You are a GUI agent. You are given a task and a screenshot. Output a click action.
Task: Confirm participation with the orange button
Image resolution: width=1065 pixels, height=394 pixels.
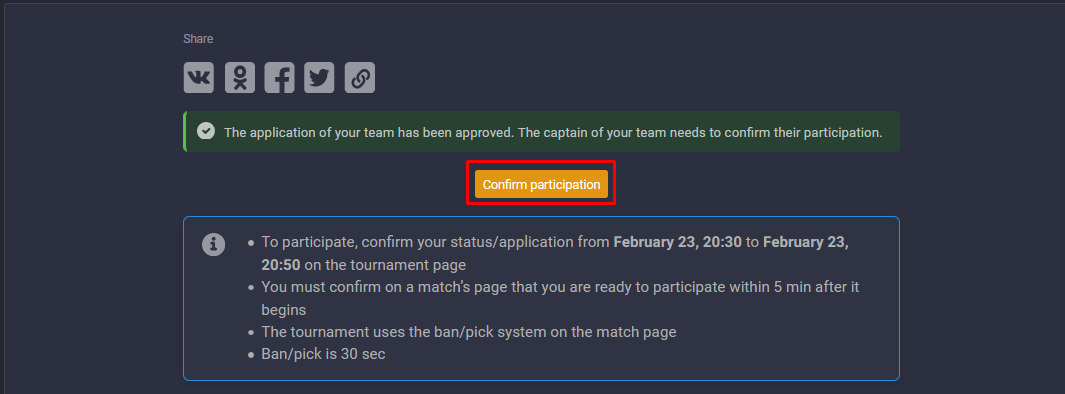[541, 184]
